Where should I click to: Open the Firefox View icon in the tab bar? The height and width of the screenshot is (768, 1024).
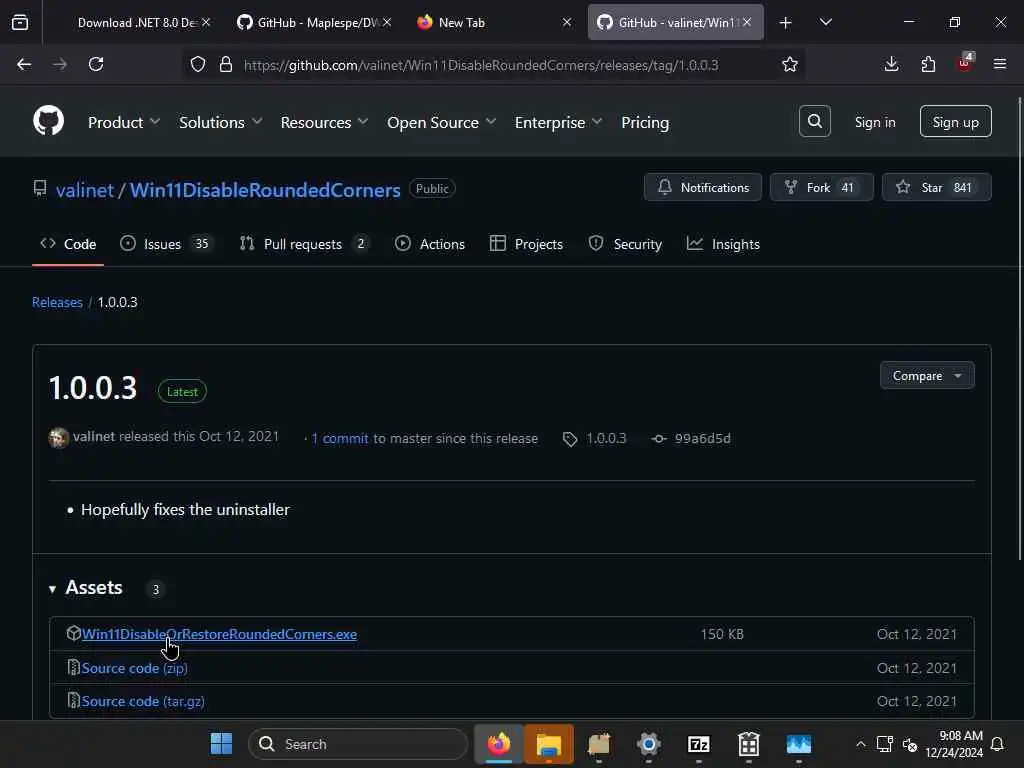click(20, 22)
